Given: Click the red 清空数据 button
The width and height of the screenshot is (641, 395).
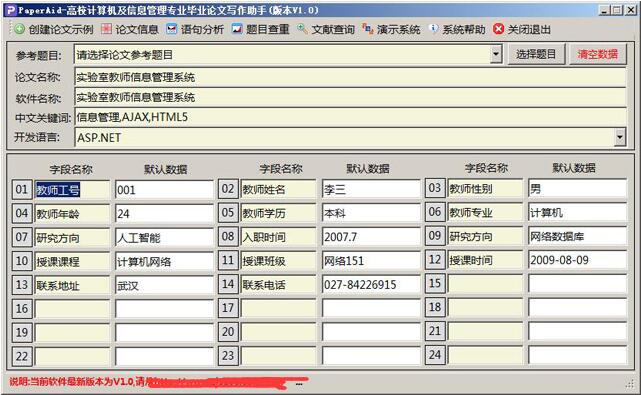Looking at the screenshot, I should [x=597, y=54].
